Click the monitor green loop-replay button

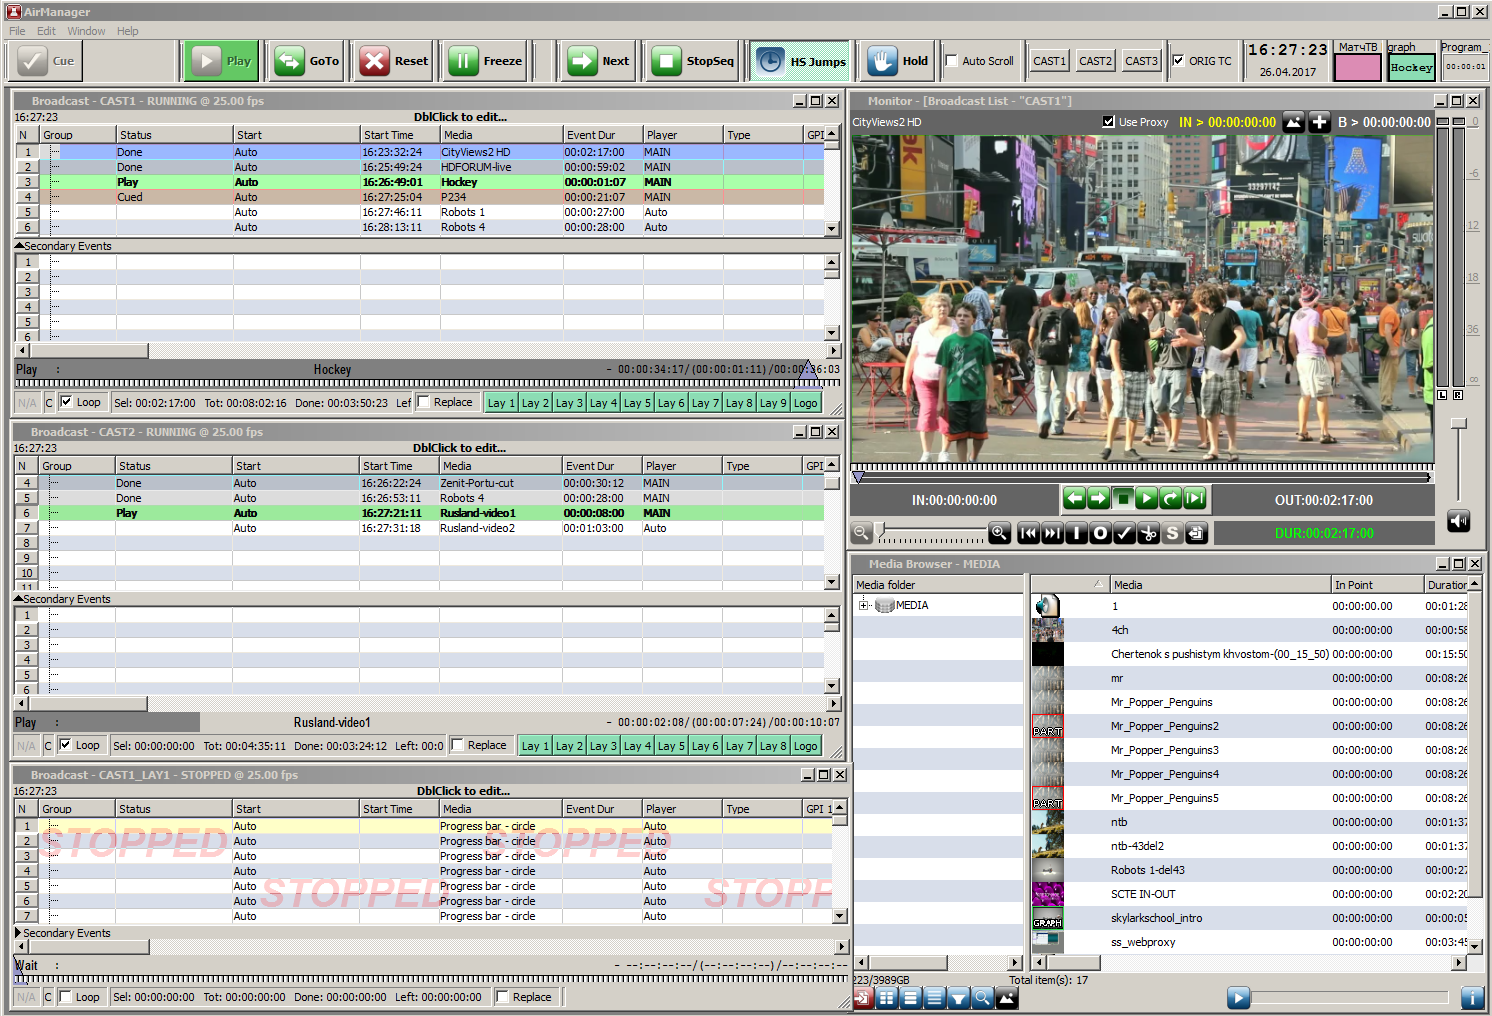pos(1171,498)
